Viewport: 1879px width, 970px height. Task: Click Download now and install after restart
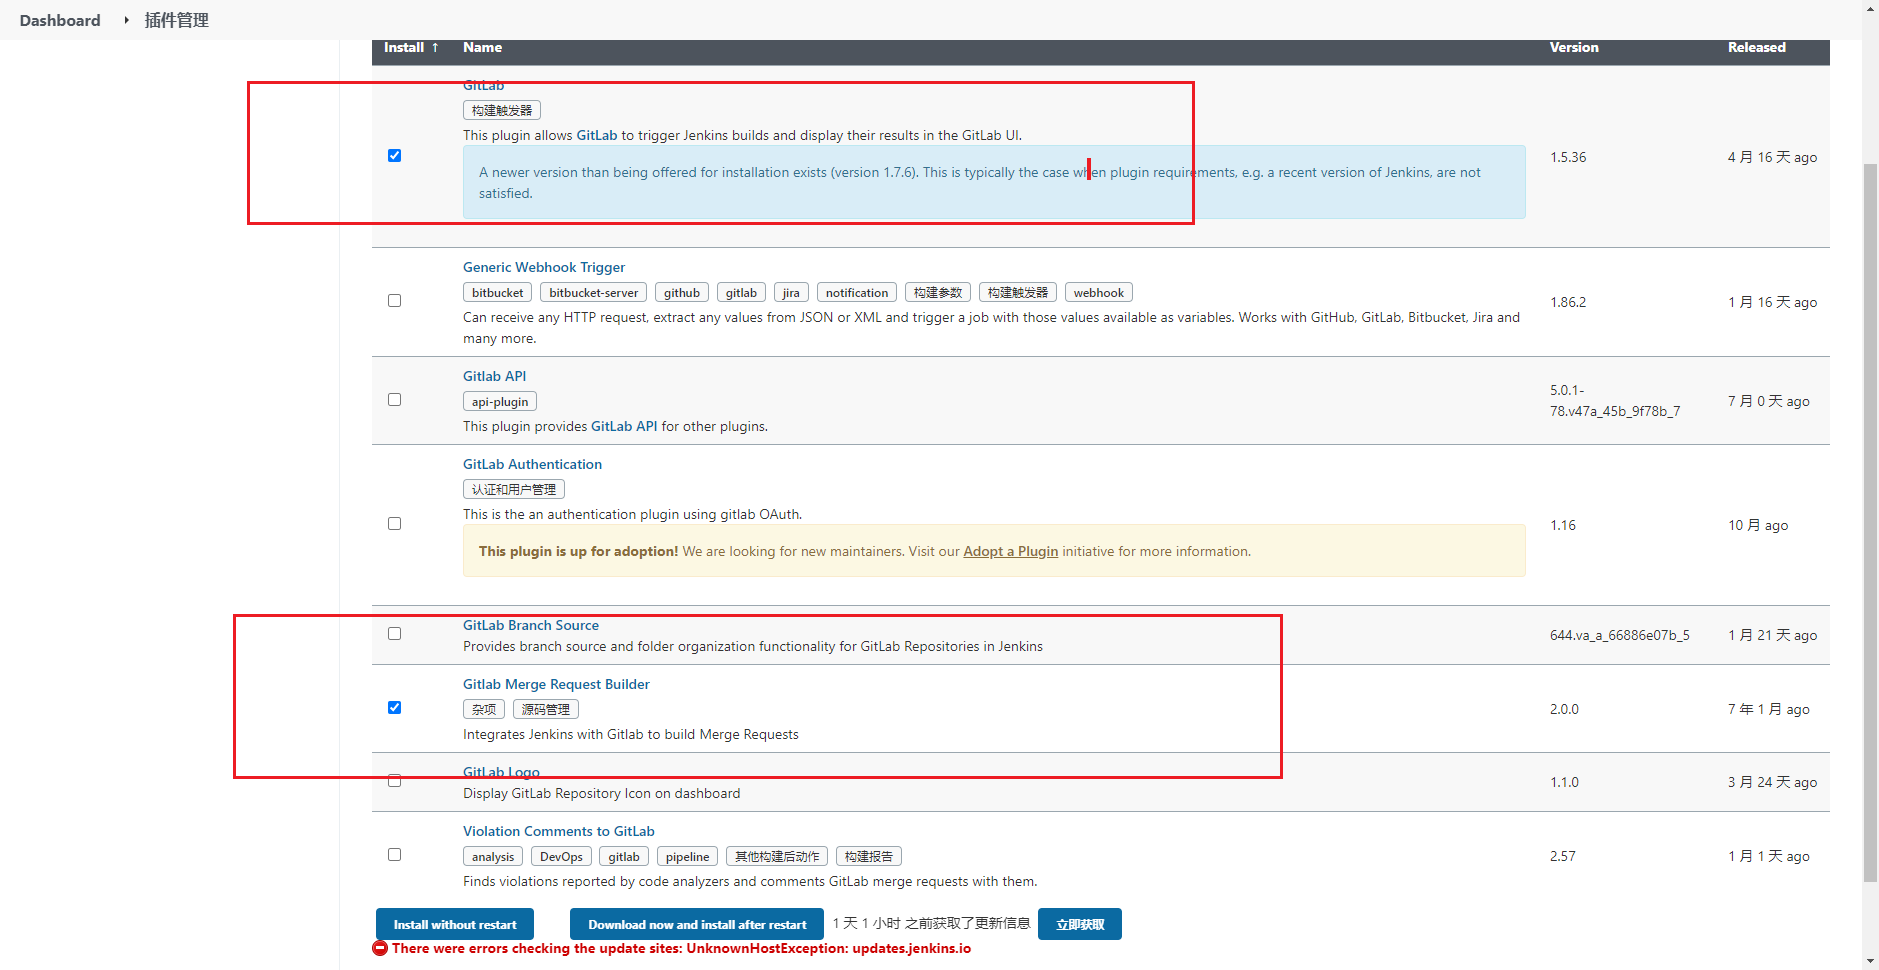pyautogui.click(x=697, y=924)
